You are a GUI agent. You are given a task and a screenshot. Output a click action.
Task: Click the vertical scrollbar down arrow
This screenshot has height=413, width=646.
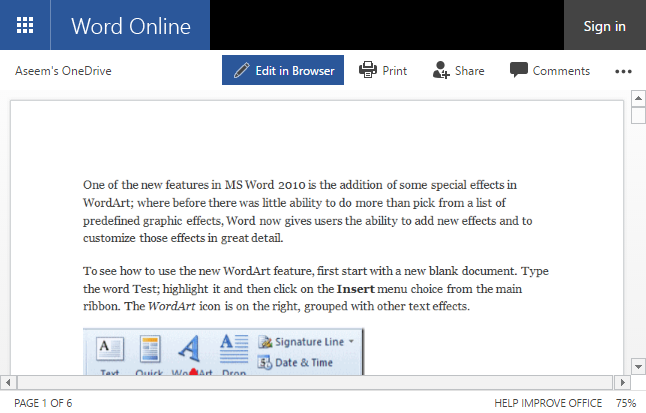[x=637, y=365]
